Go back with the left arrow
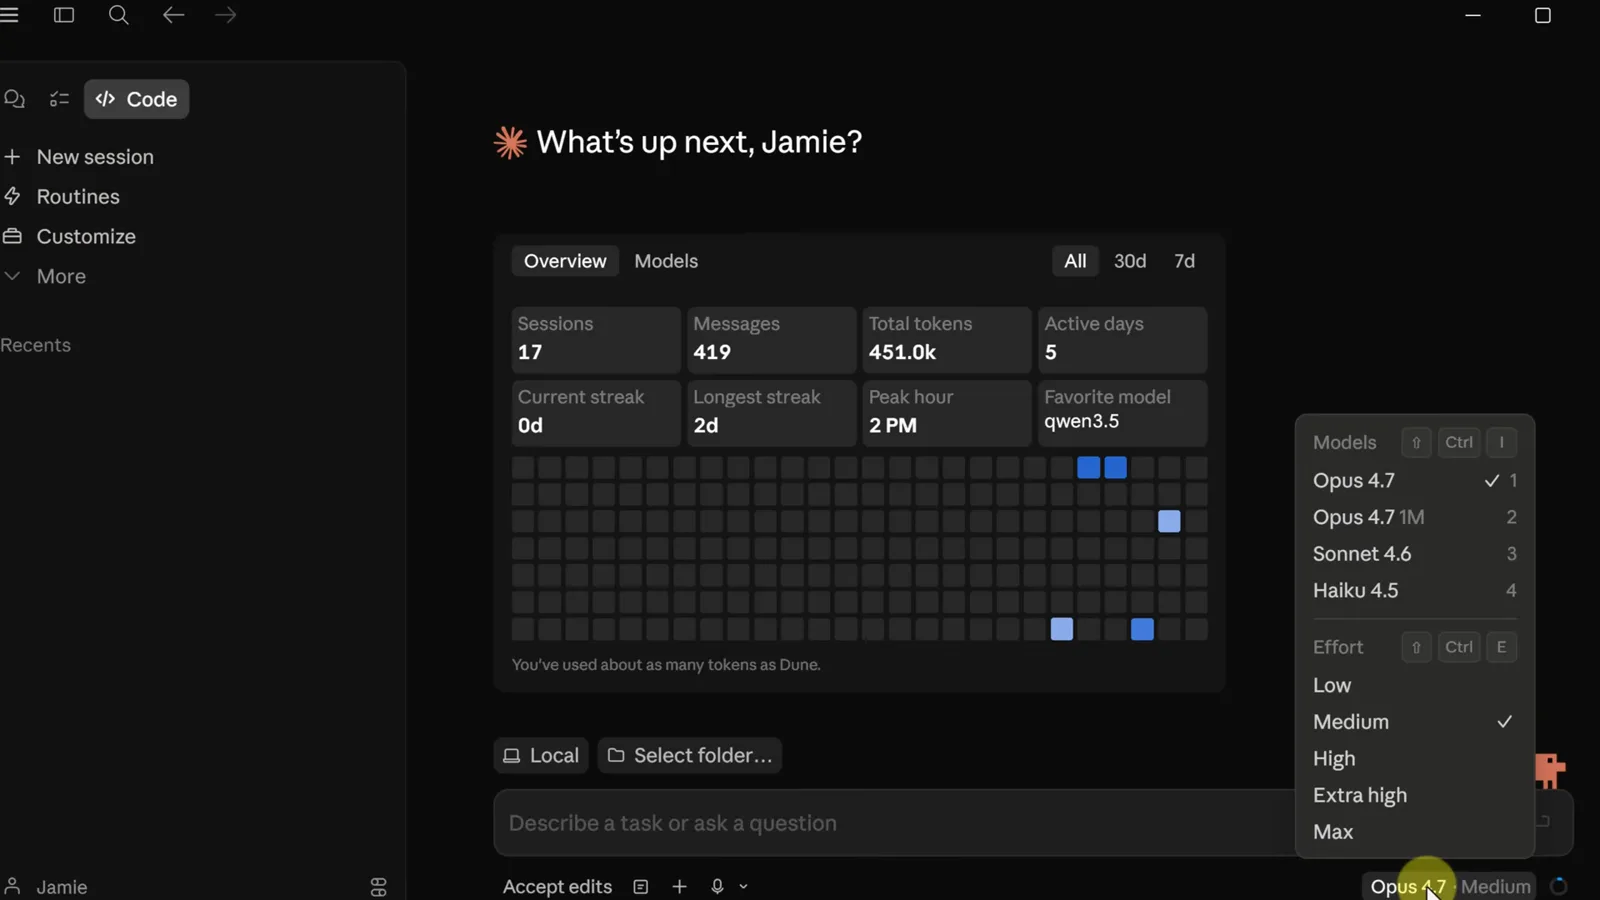 point(173,15)
